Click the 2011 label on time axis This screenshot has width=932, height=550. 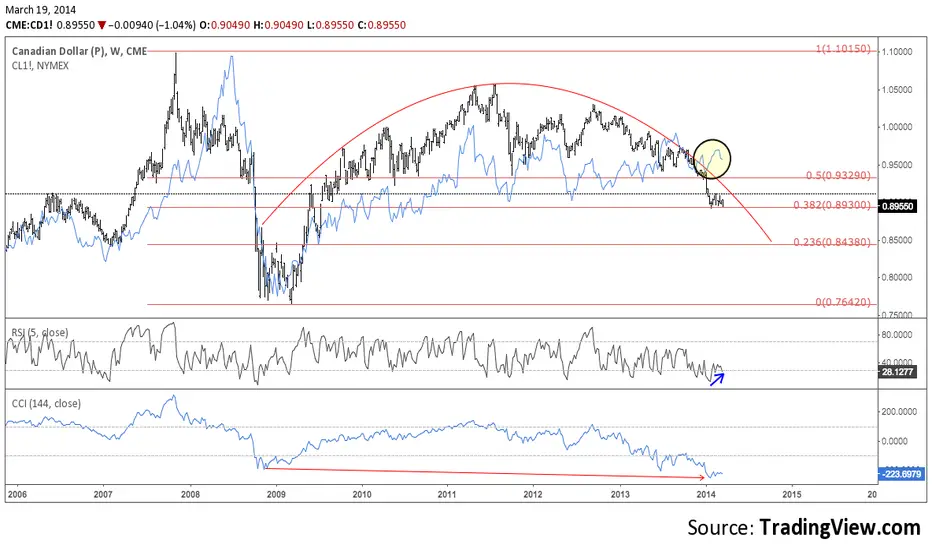pyautogui.click(x=447, y=494)
